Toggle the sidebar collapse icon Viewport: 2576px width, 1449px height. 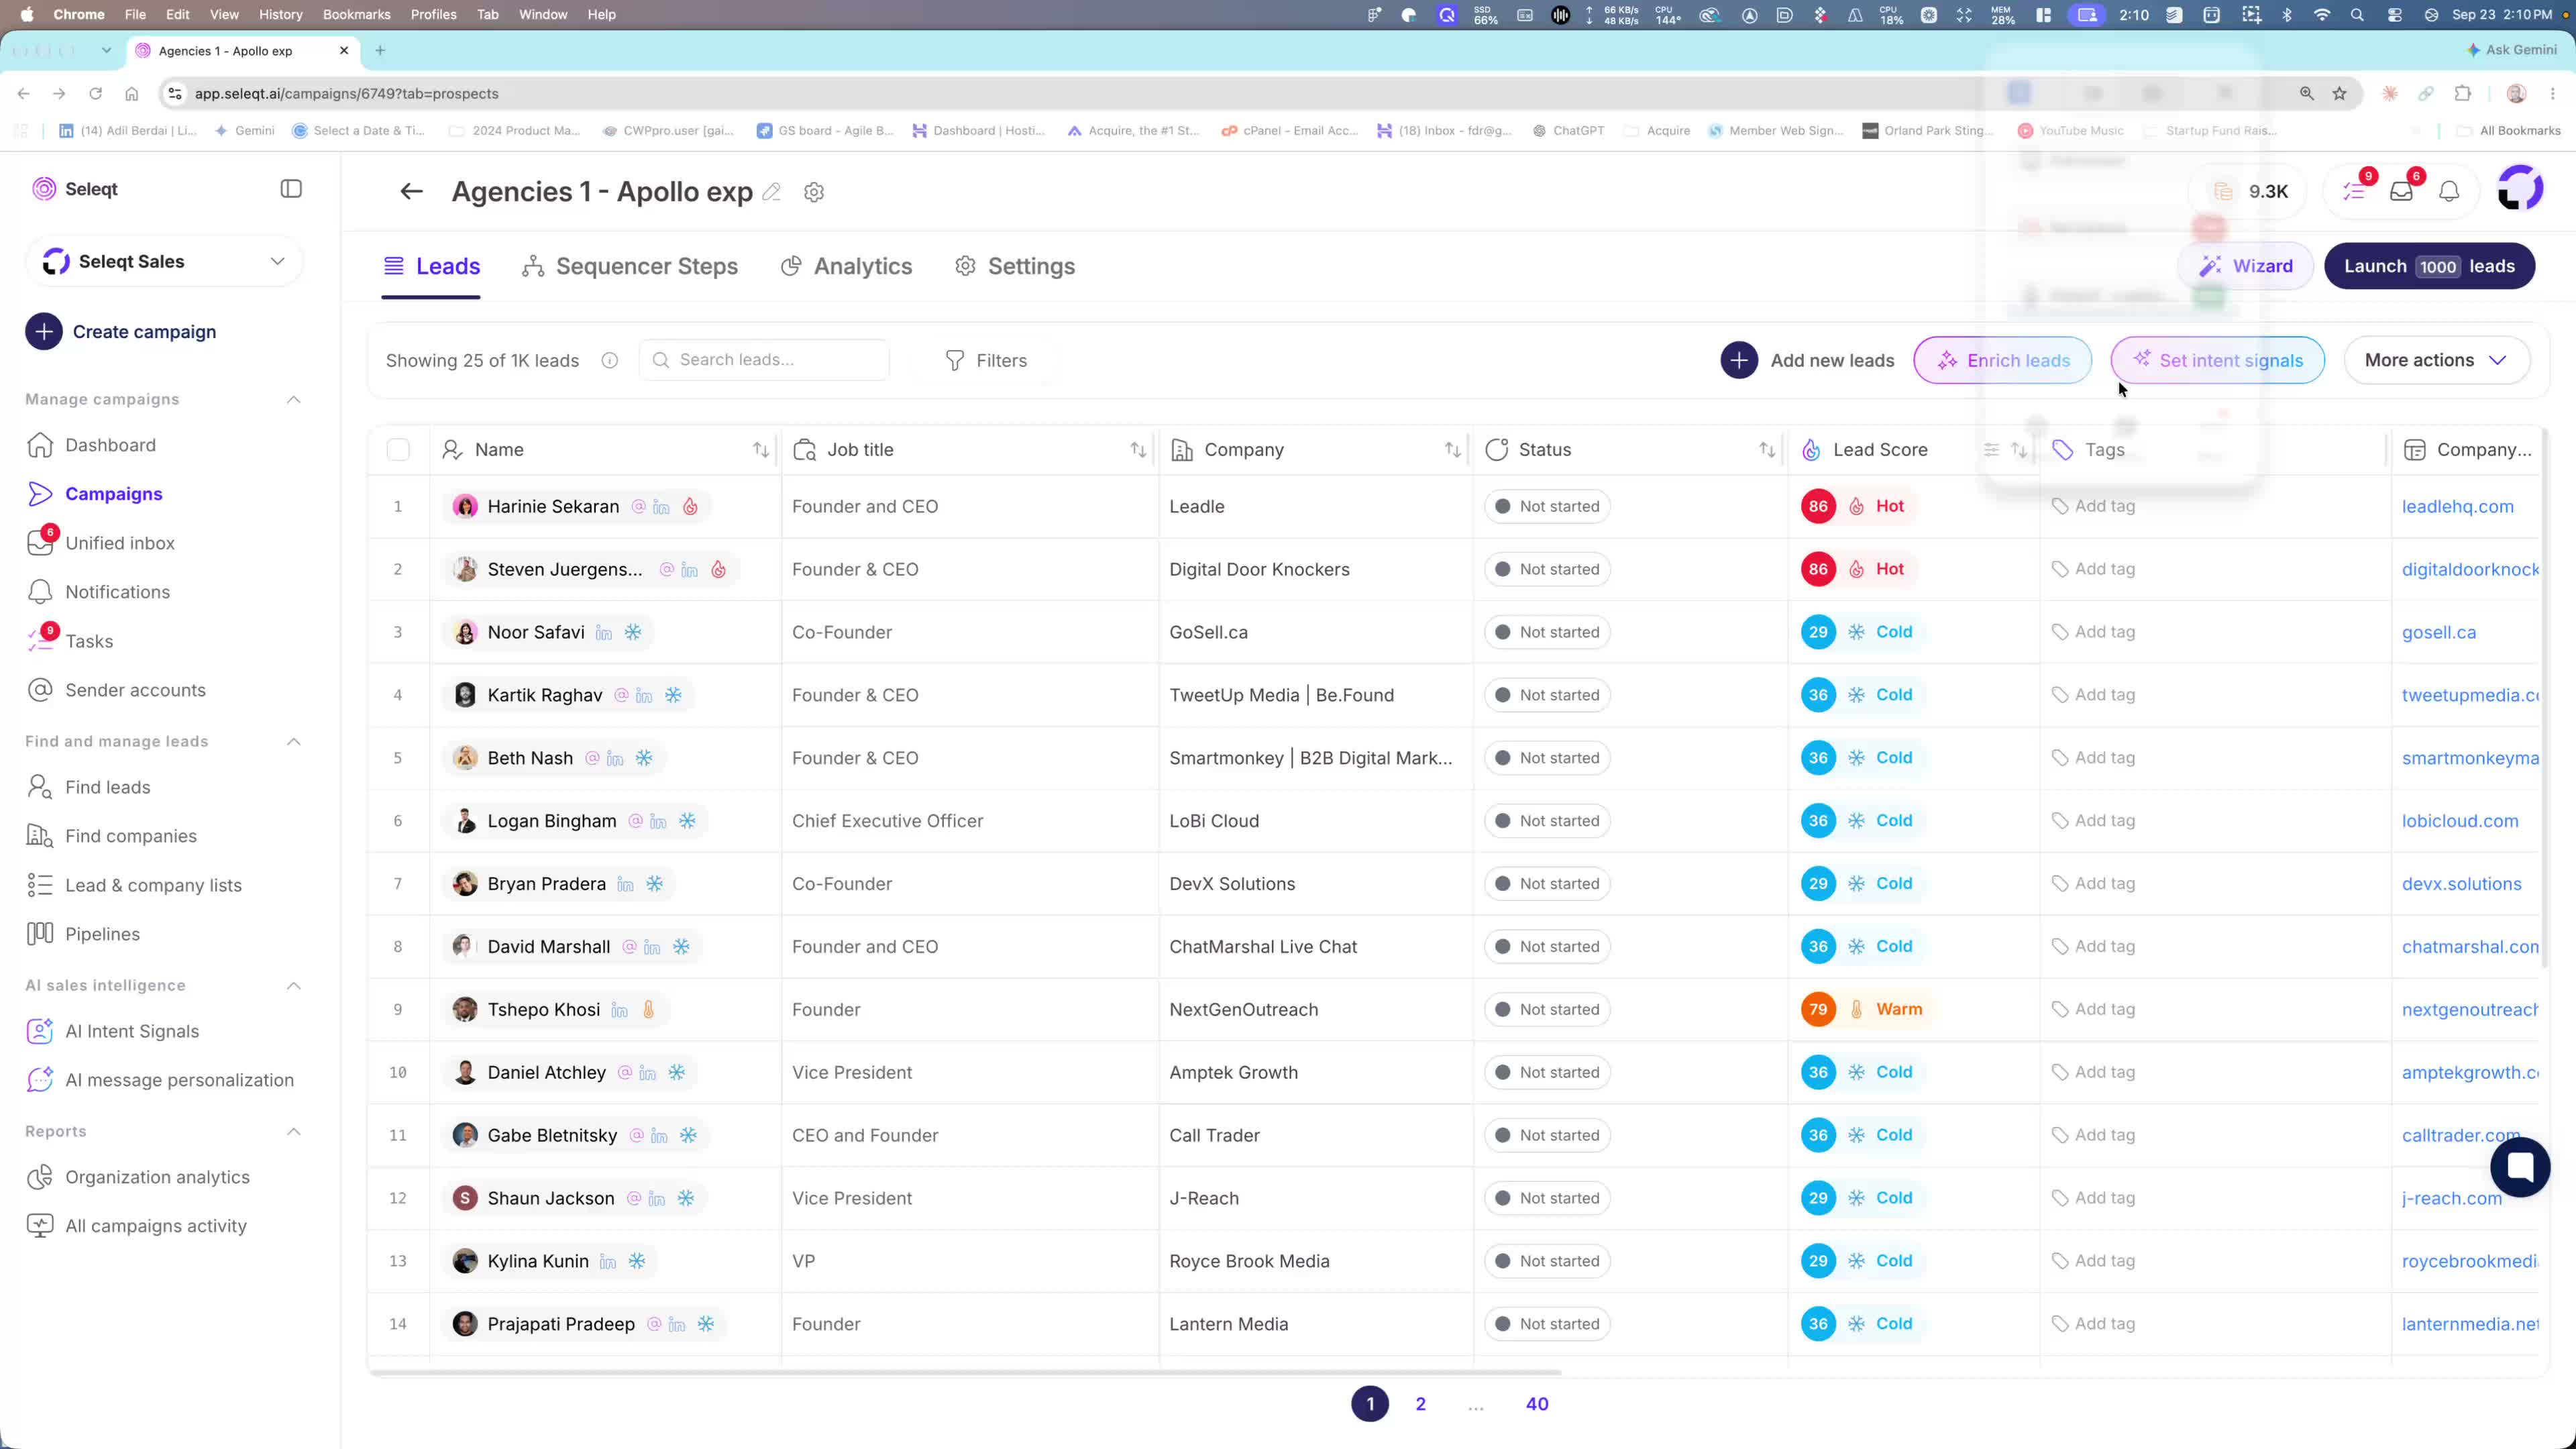coord(291,189)
